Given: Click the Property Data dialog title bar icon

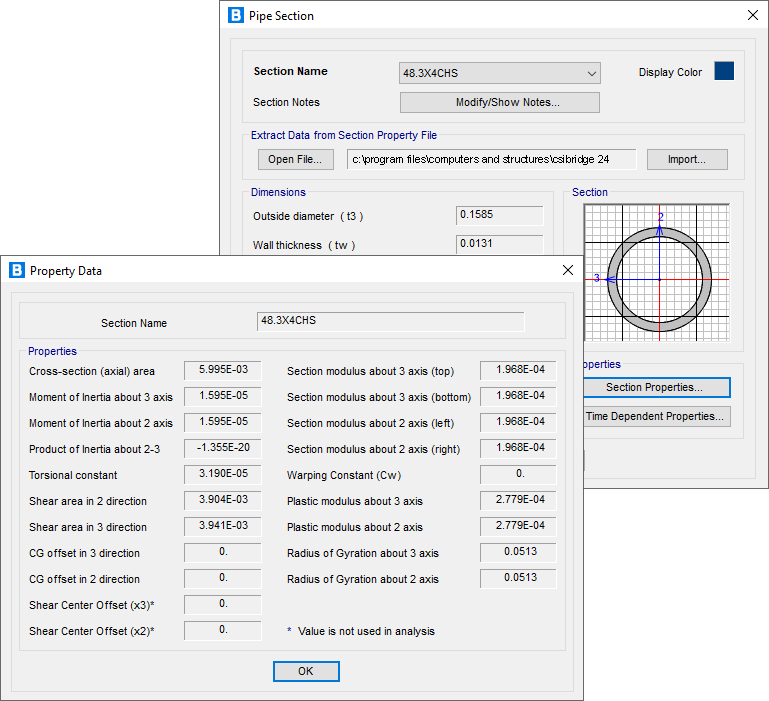Looking at the screenshot, I should tap(16, 270).
